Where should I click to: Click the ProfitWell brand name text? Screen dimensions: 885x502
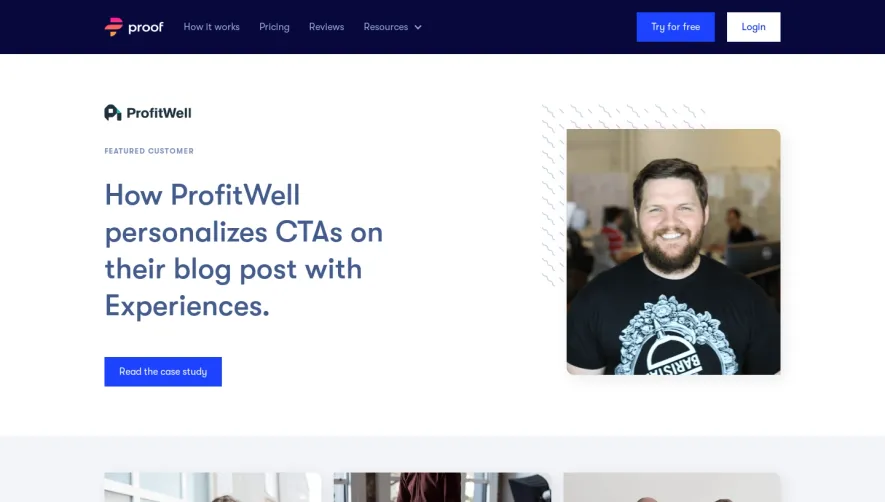point(159,113)
